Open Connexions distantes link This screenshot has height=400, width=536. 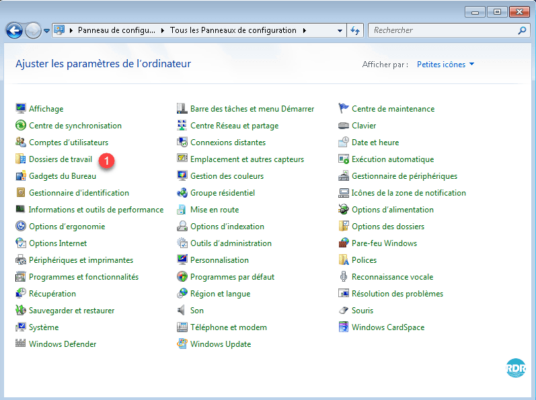[228, 142]
